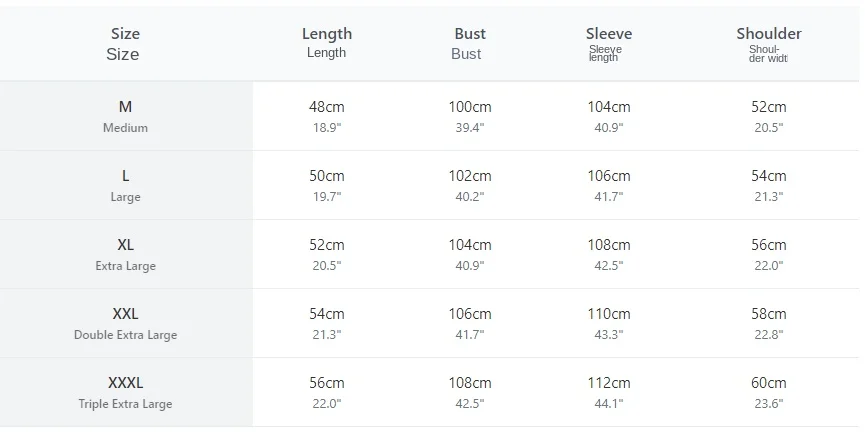
Task: Click the Size column header
Action: [x=125, y=44]
